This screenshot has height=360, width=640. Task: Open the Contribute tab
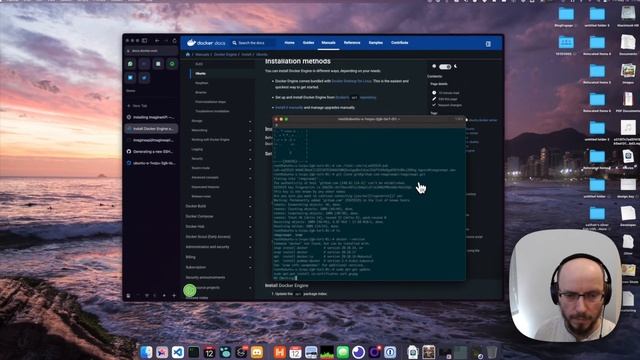click(400, 43)
